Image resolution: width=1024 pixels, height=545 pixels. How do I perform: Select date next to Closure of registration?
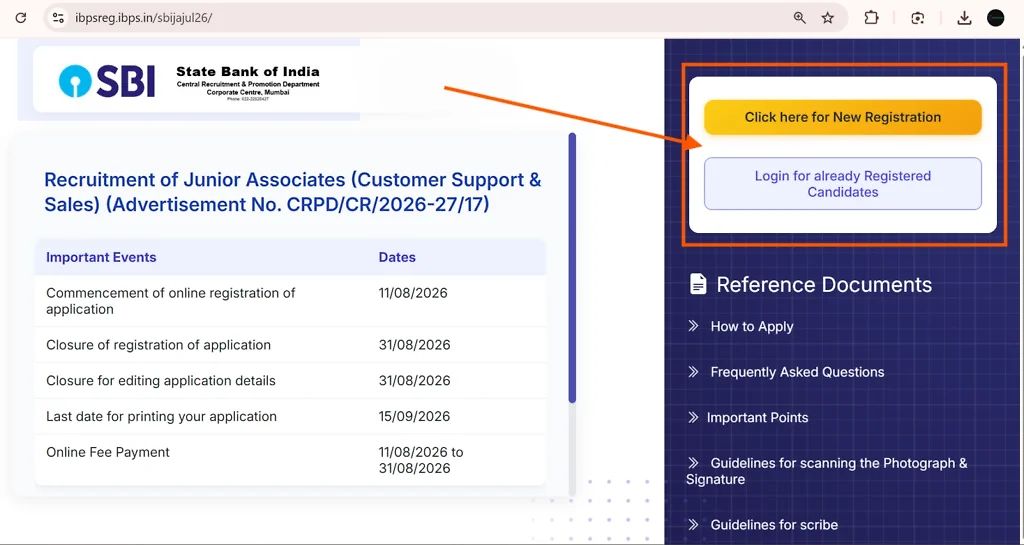pyautogui.click(x=414, y=345)
